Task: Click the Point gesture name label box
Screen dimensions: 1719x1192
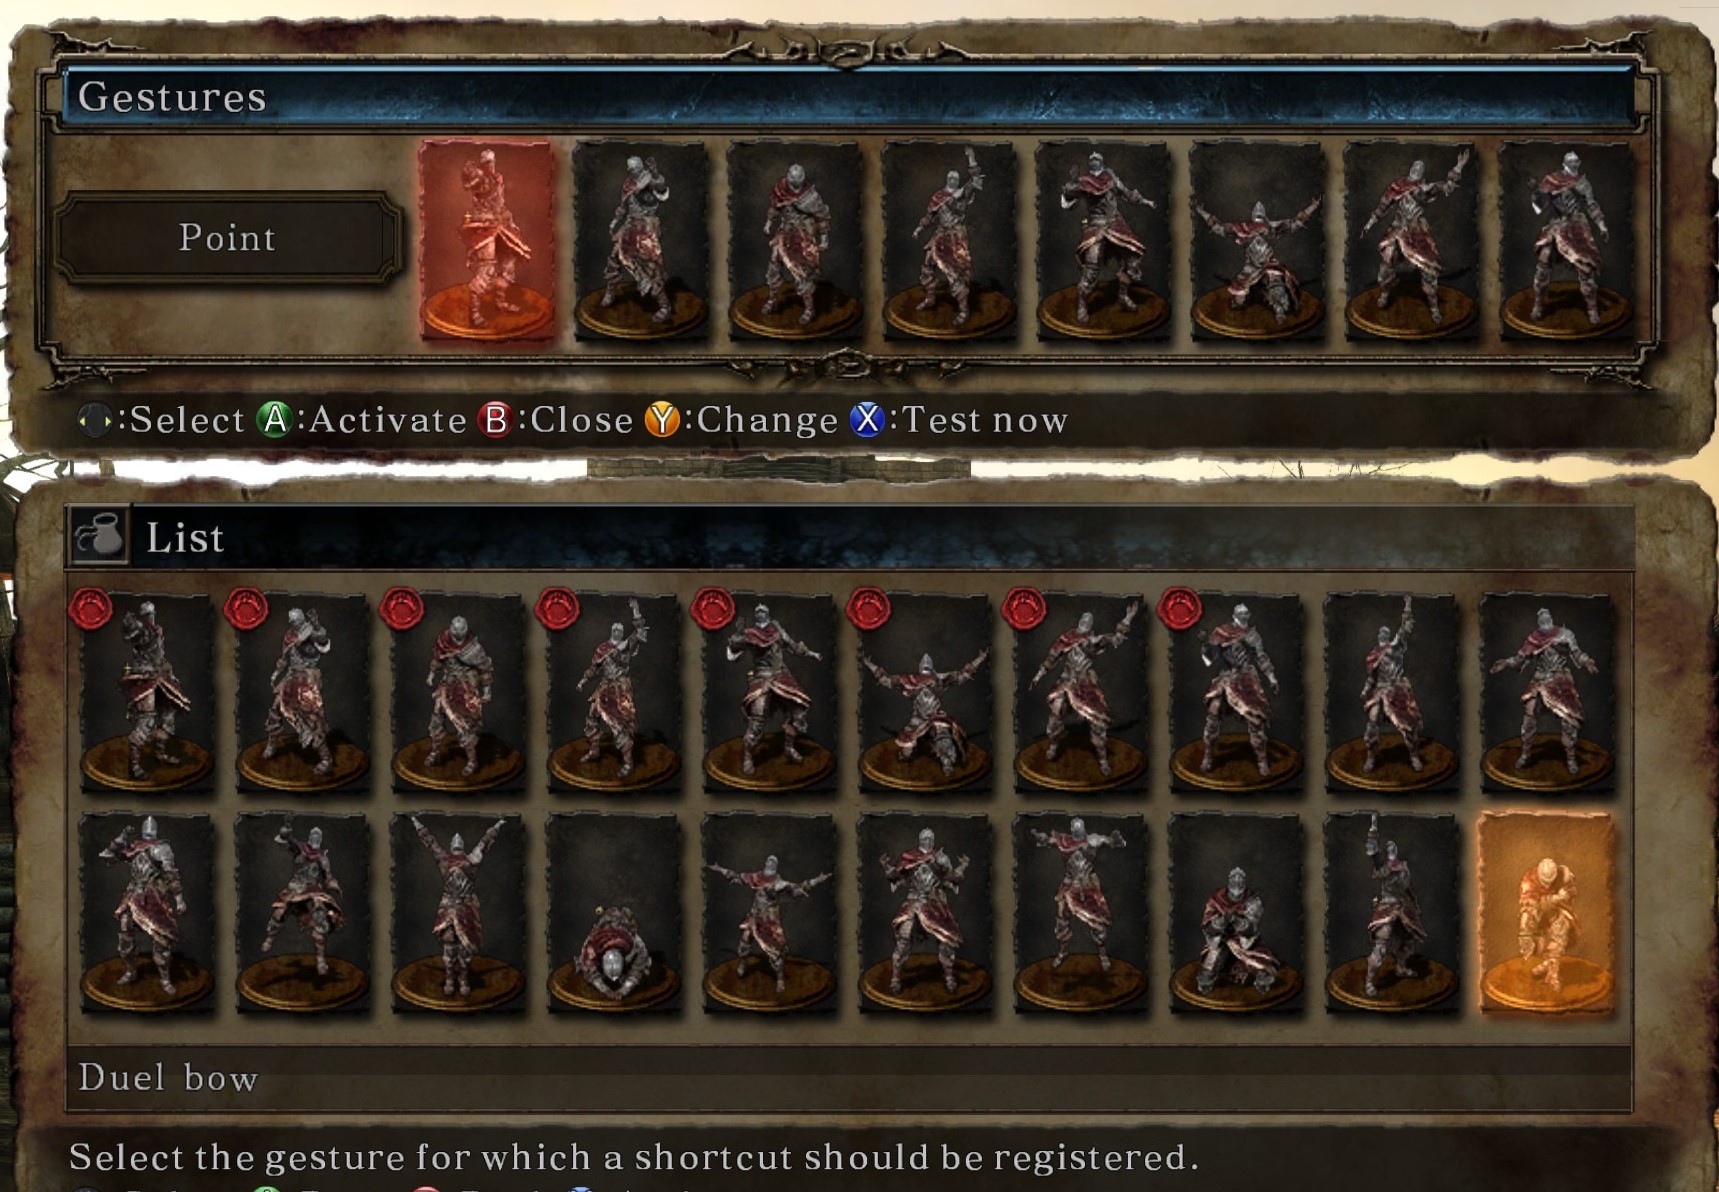Action: (228, 238)
